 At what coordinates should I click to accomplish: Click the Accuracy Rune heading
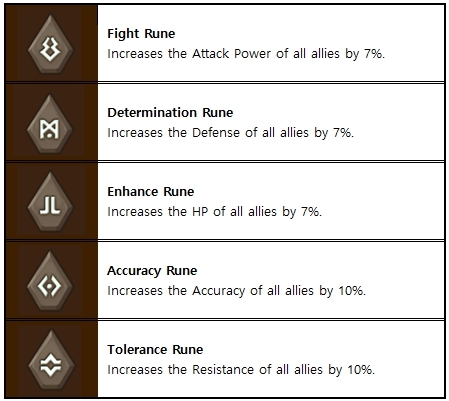pos(152,271)
